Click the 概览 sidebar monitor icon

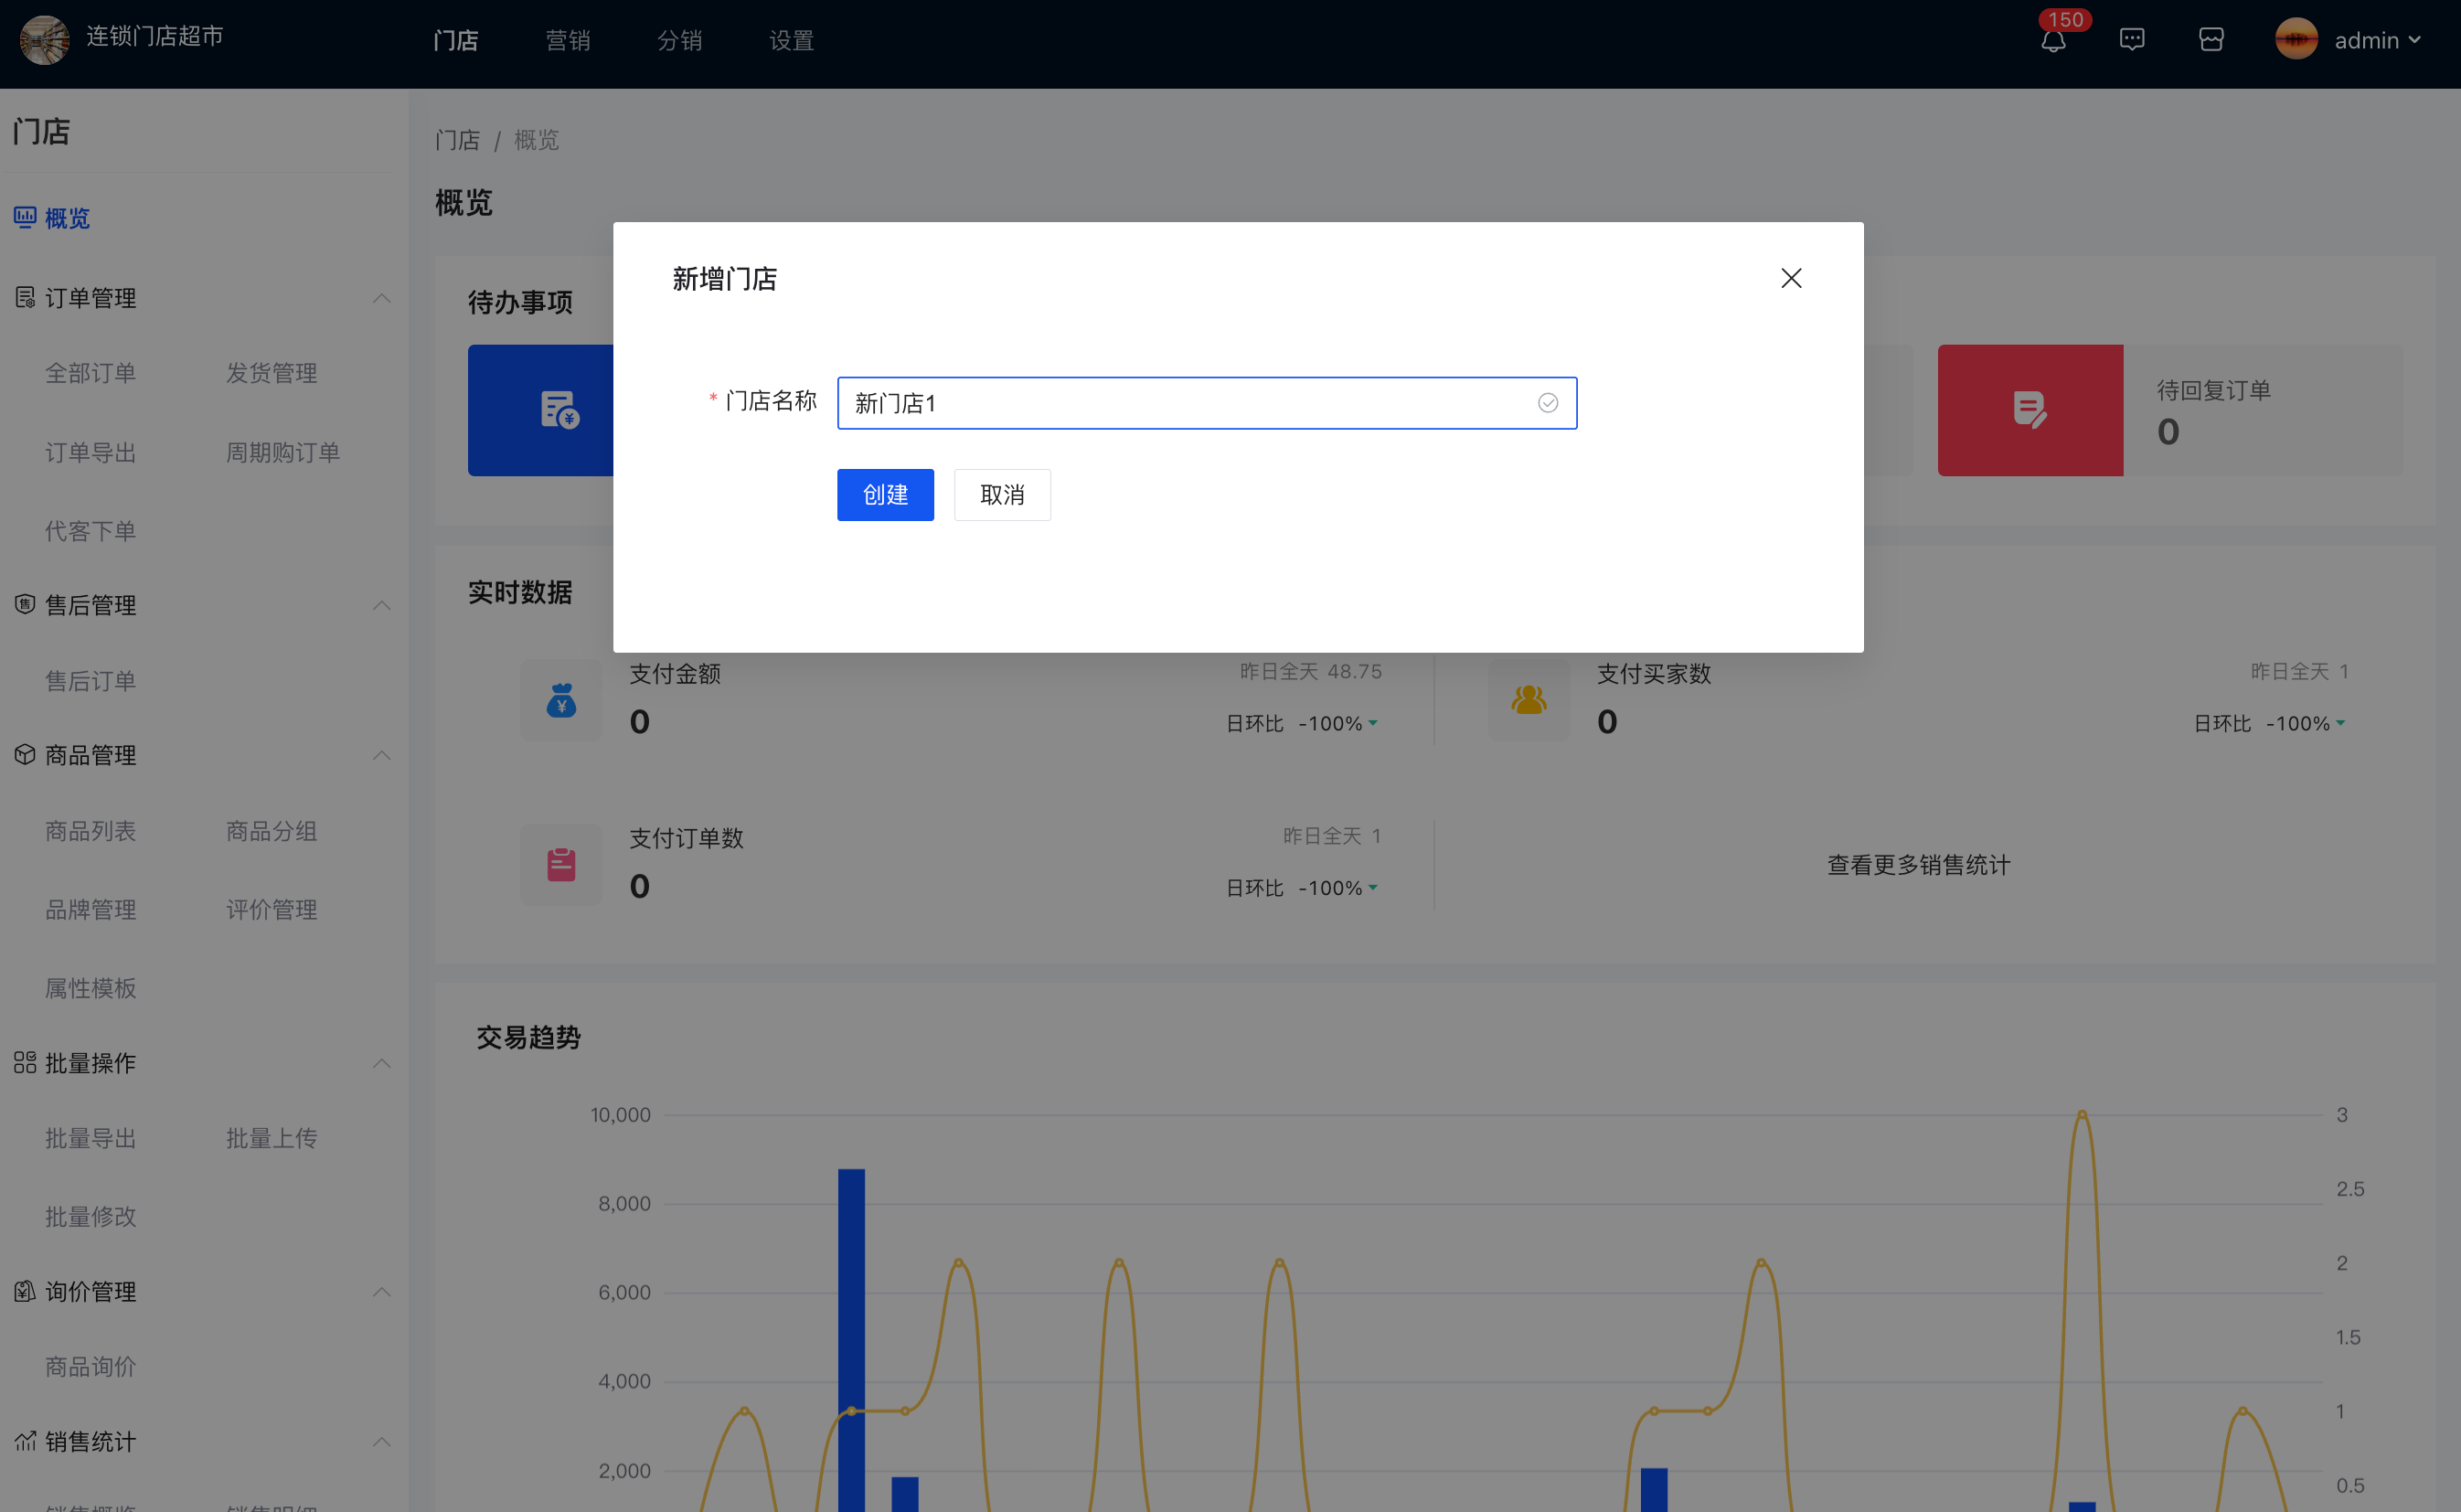coord(25,217)
